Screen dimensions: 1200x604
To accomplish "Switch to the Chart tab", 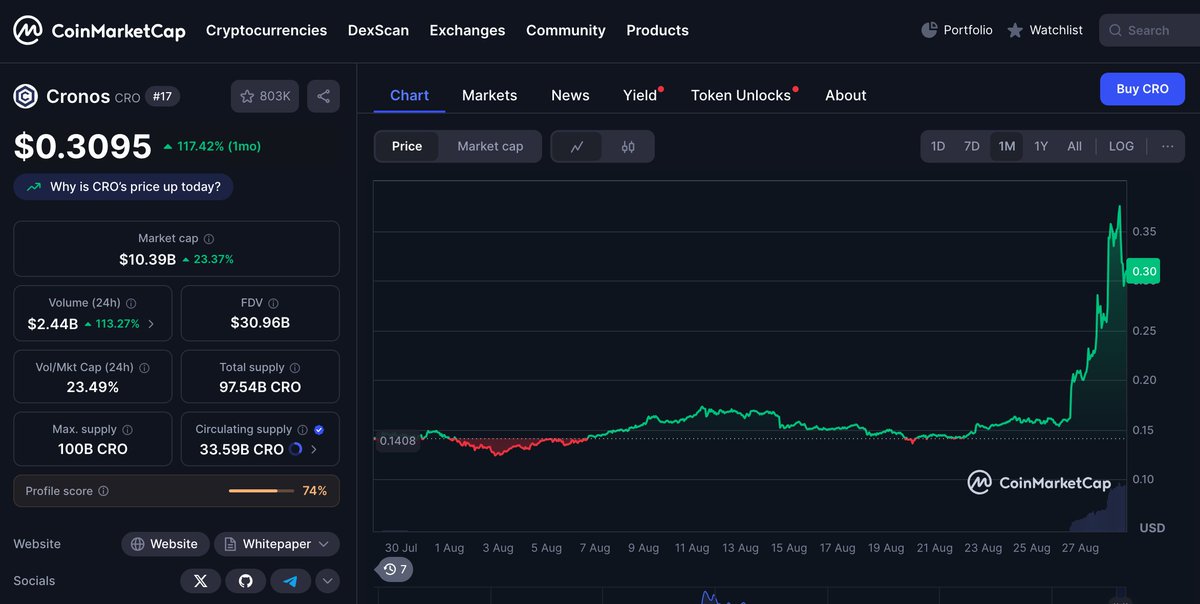I will click(409, 95).
